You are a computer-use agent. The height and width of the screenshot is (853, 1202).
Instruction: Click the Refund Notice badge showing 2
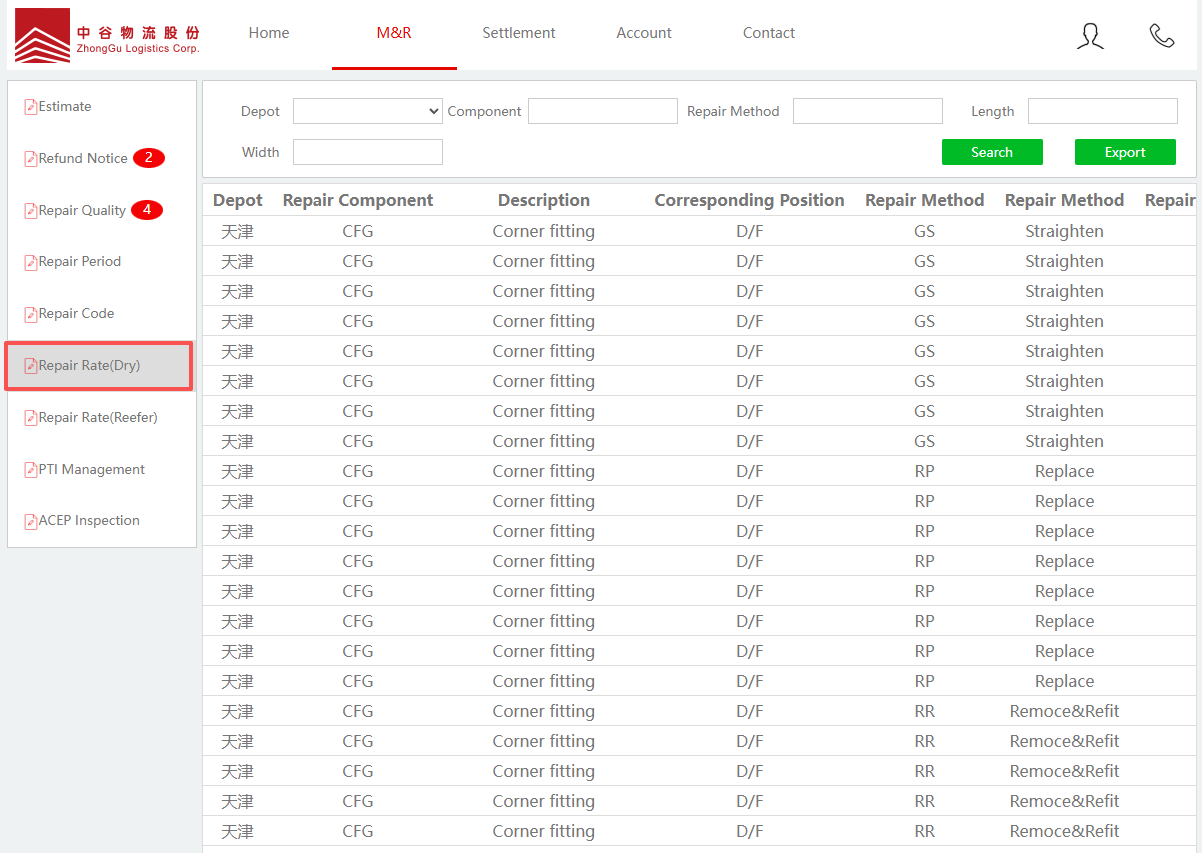[148, 158]
